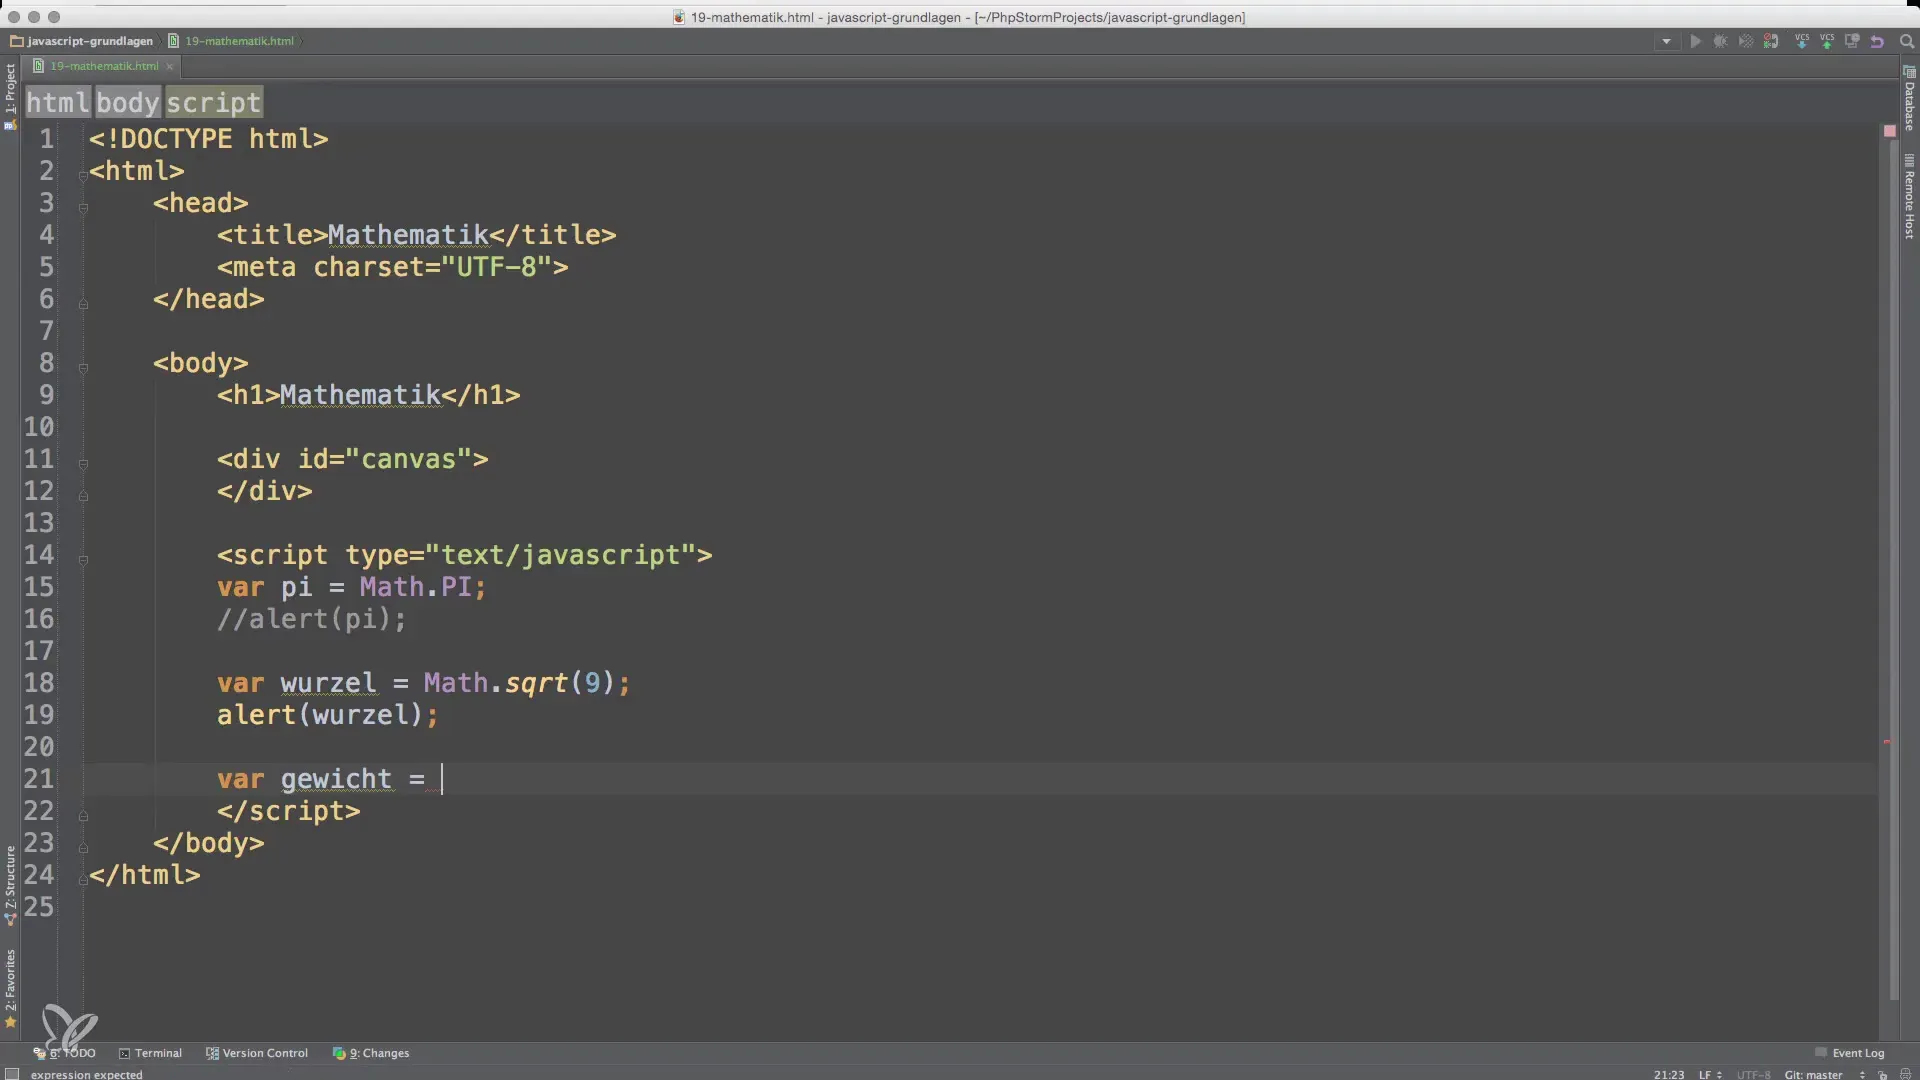Click the purple Revert arrow icon

pos(1877,42)
